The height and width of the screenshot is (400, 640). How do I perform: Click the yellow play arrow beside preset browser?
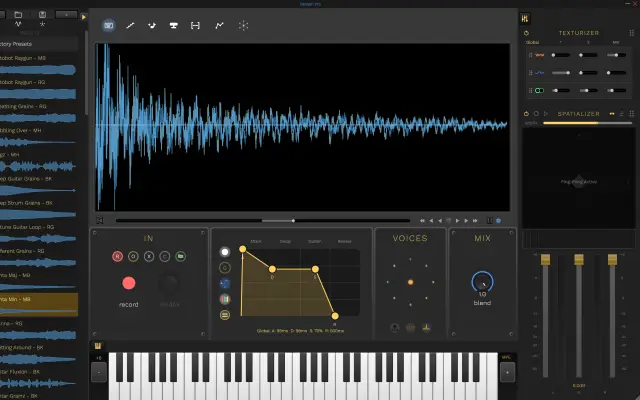84,17
